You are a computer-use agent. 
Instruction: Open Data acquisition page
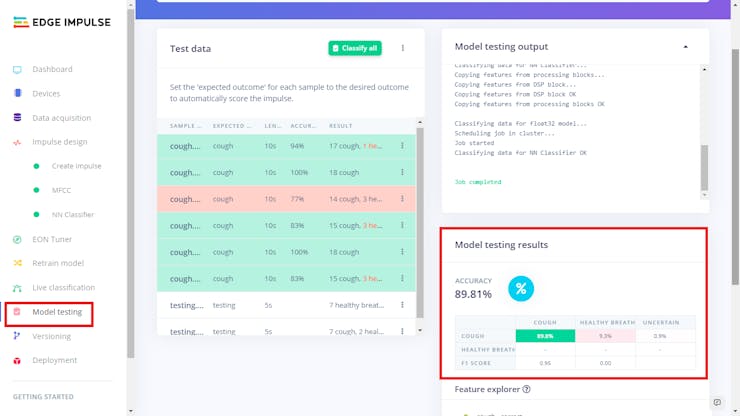click(x=61, y=118)
